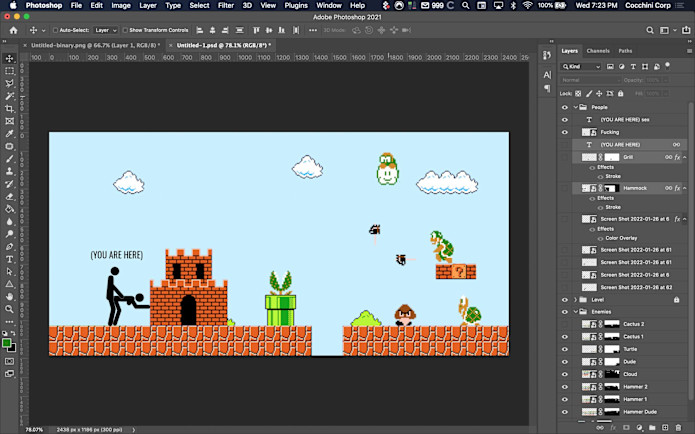Select the Eraser tool
This screenshot has width=695, height=434.
click(9, 196)
